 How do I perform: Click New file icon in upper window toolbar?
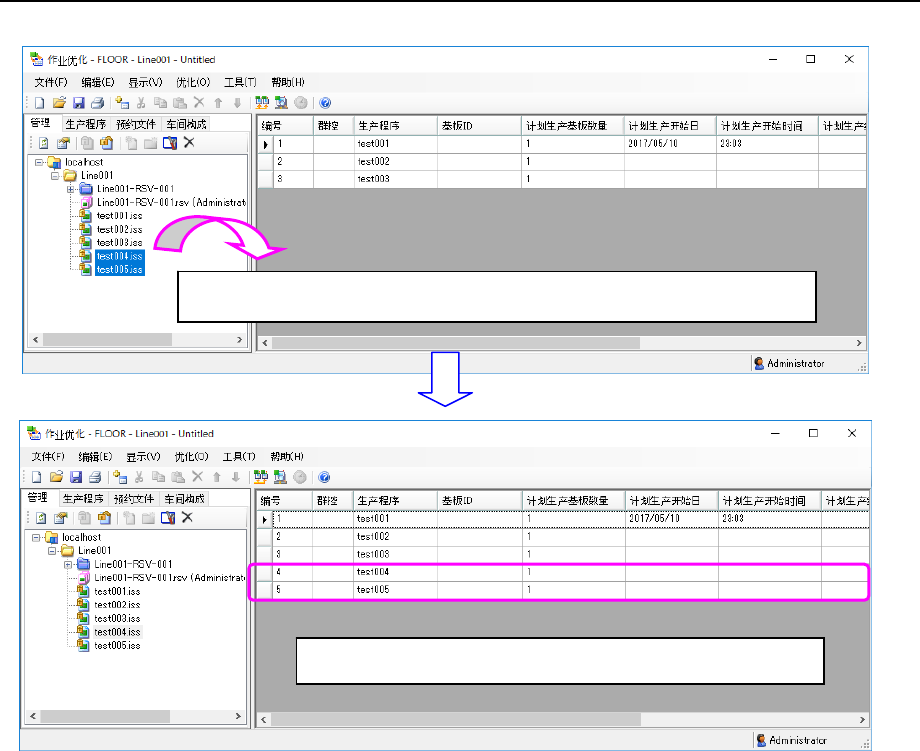39,103
